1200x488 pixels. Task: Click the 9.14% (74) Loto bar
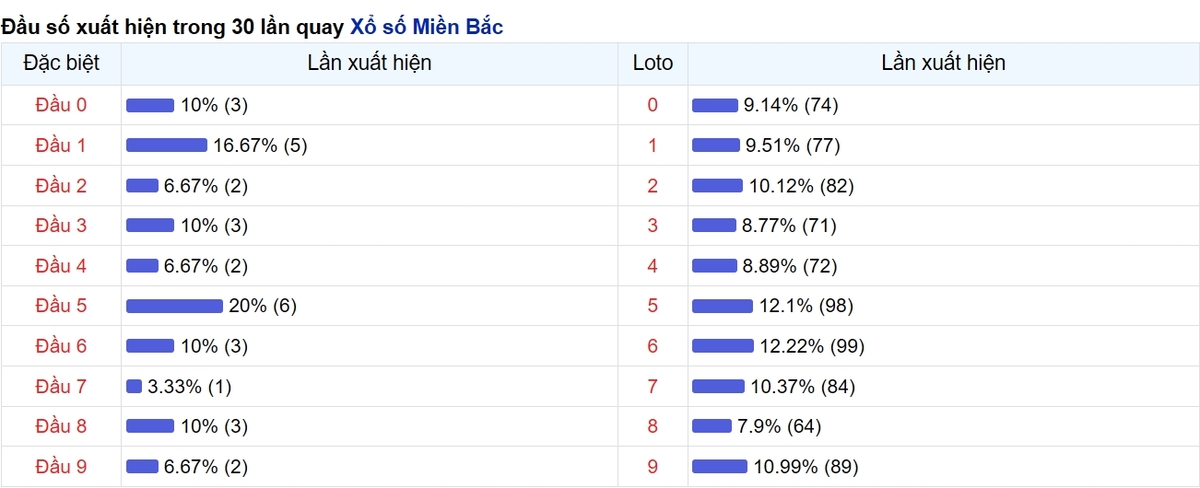click(715, 105)
